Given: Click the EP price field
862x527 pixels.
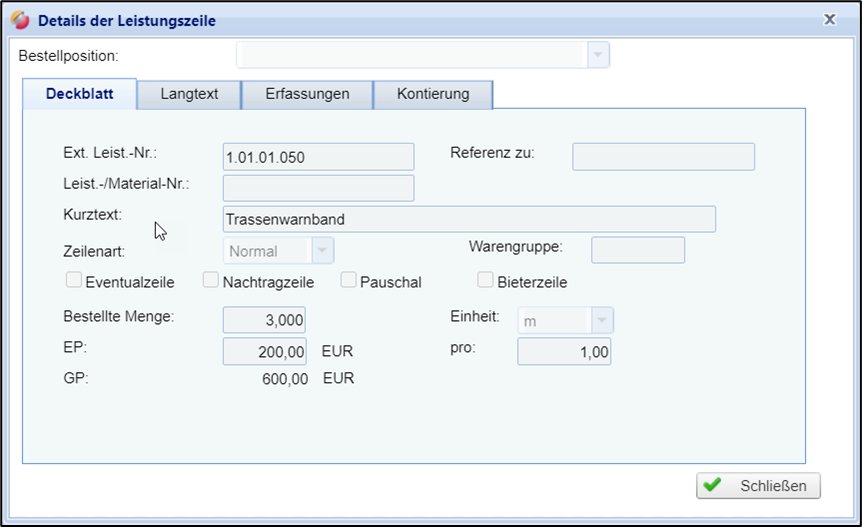Looking at the screenshot, I should (x=264, y=352).
